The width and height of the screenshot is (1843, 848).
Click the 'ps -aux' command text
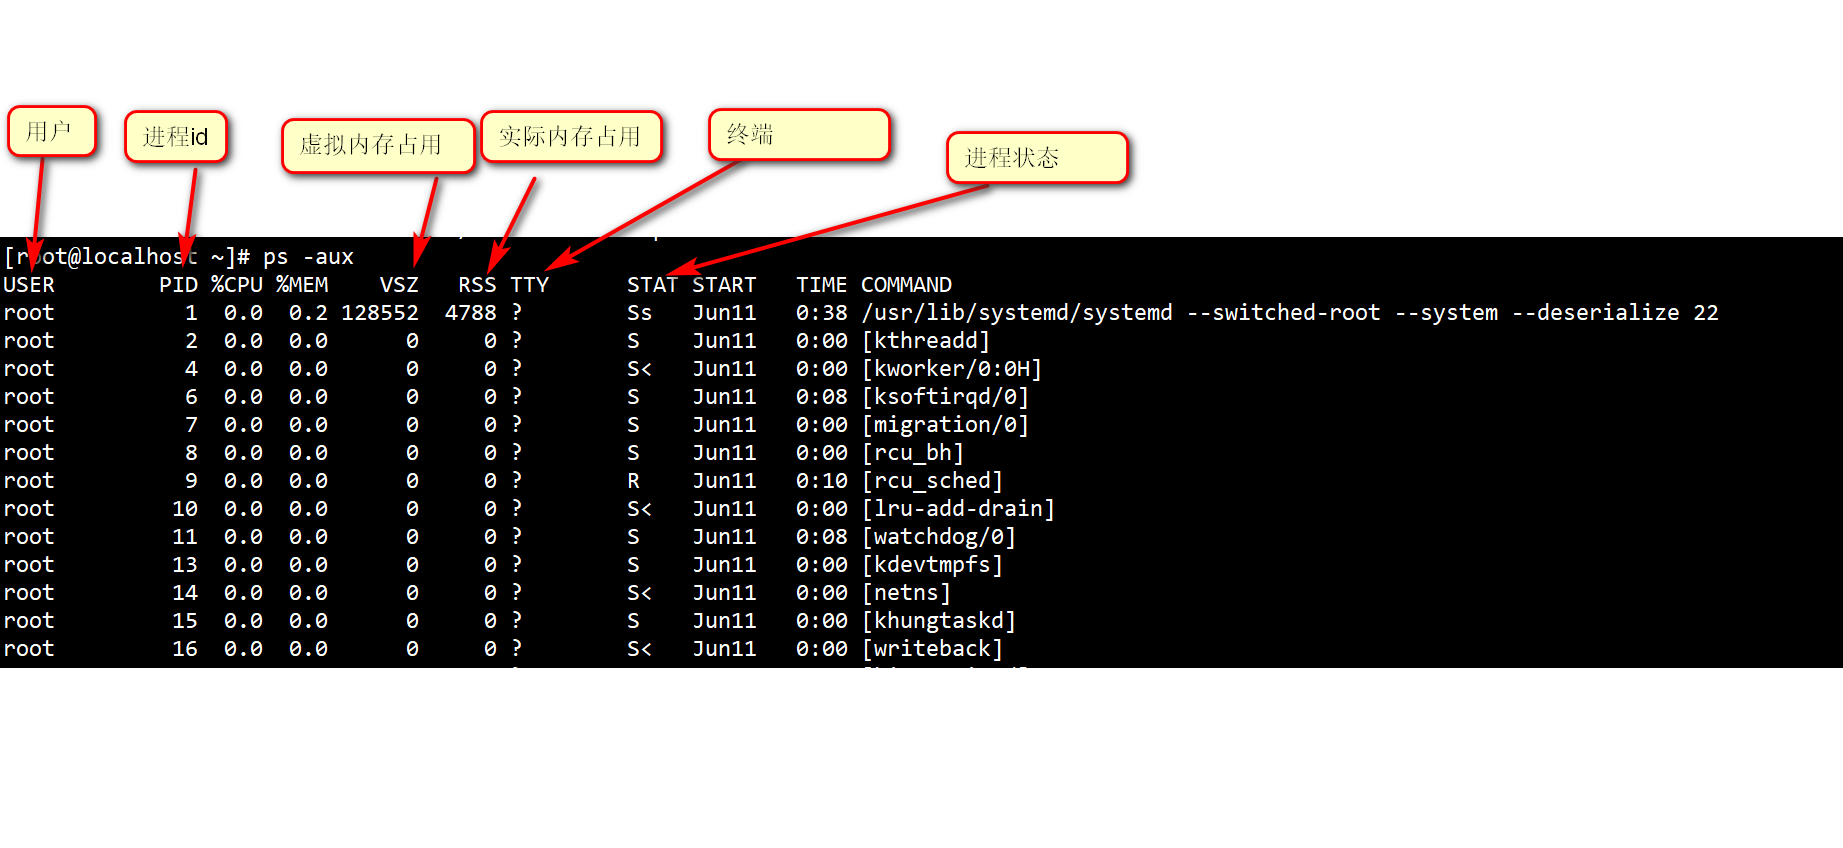[x=309, y=257]
